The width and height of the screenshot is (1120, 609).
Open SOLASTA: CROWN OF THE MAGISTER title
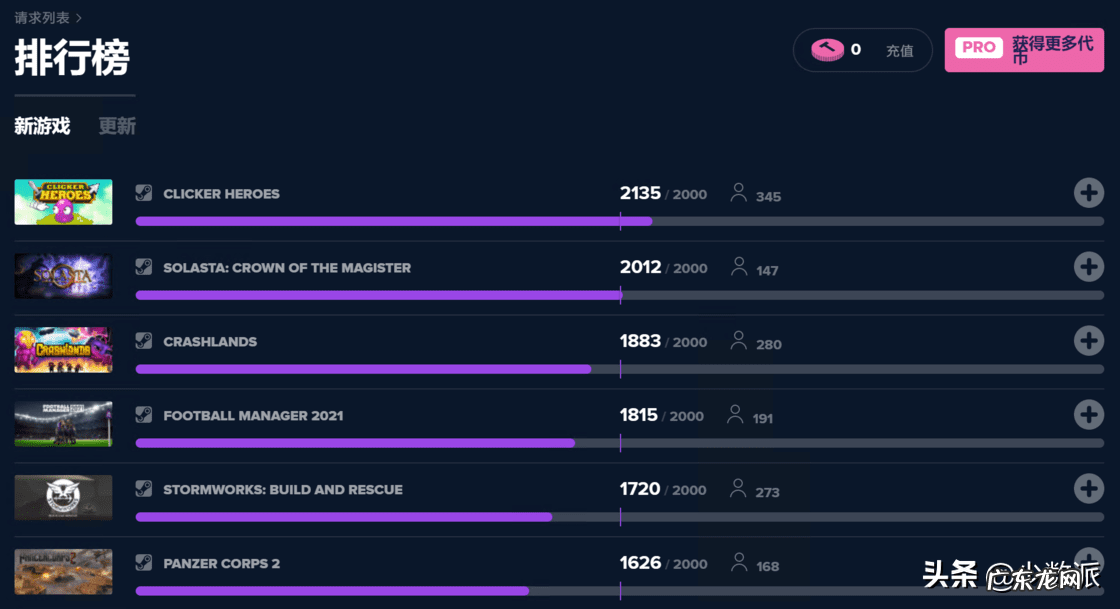coord(287,268)
